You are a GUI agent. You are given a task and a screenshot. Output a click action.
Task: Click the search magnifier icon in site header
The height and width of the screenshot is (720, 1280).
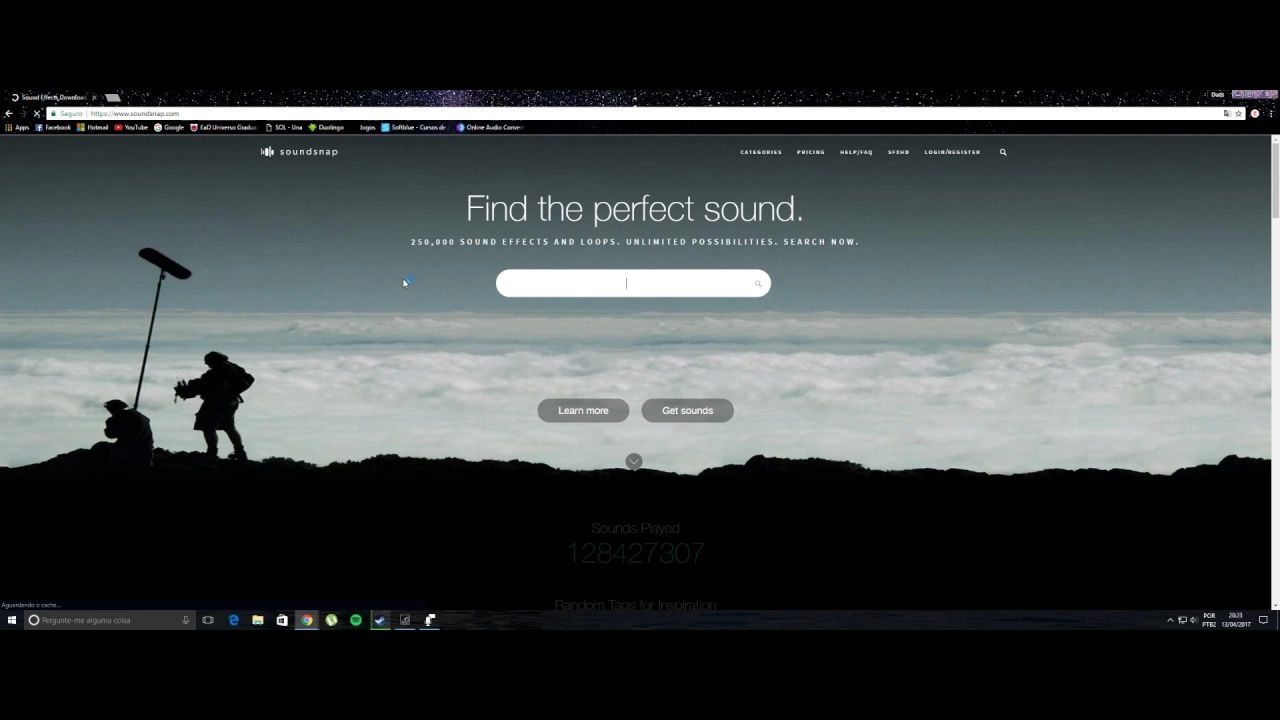1003,152
